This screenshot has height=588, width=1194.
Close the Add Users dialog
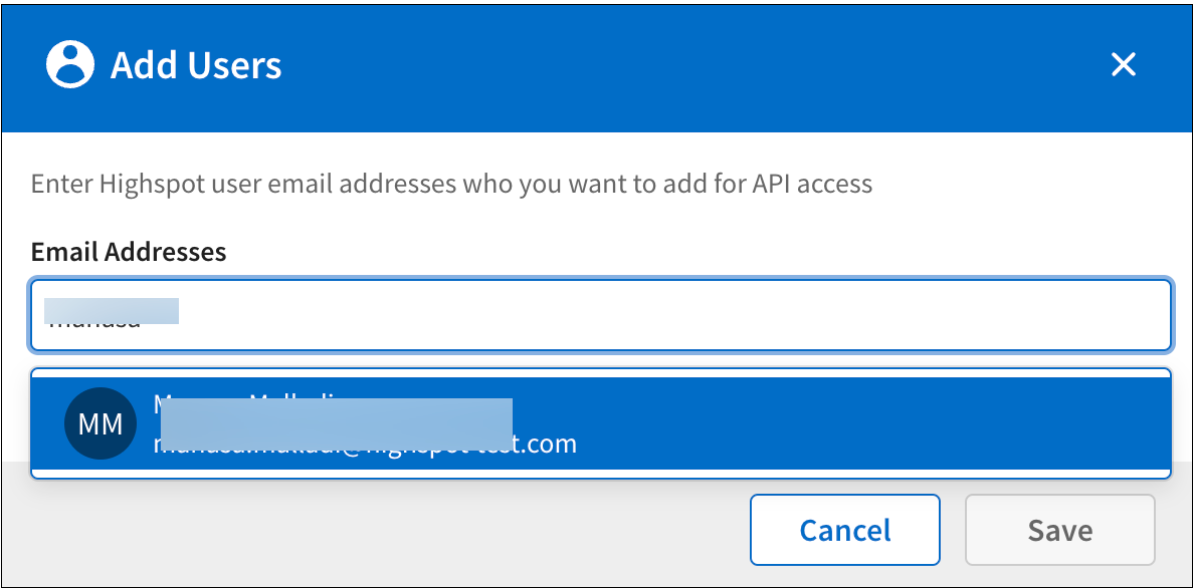[1124, 65]
